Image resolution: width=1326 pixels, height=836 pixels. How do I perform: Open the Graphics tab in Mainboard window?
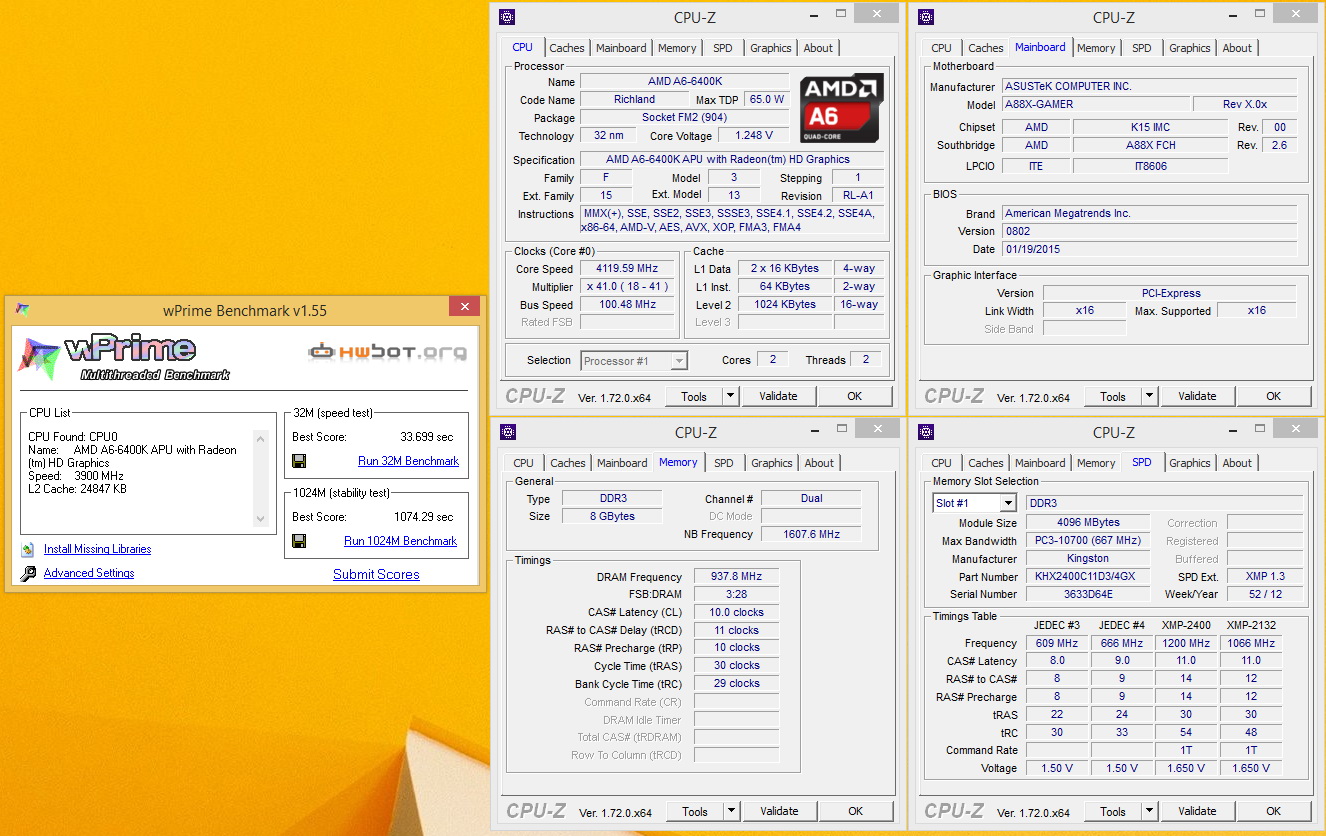(1190, 48)
